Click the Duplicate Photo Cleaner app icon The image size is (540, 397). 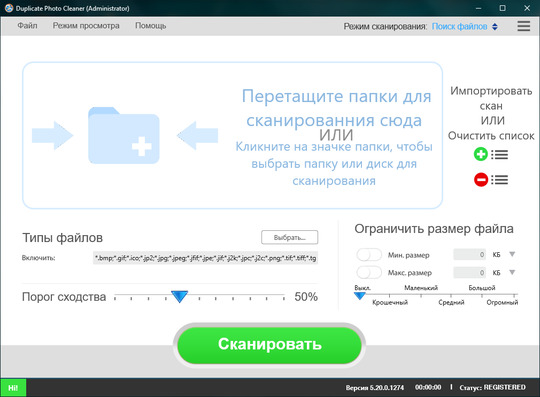[x=9, y=8]
